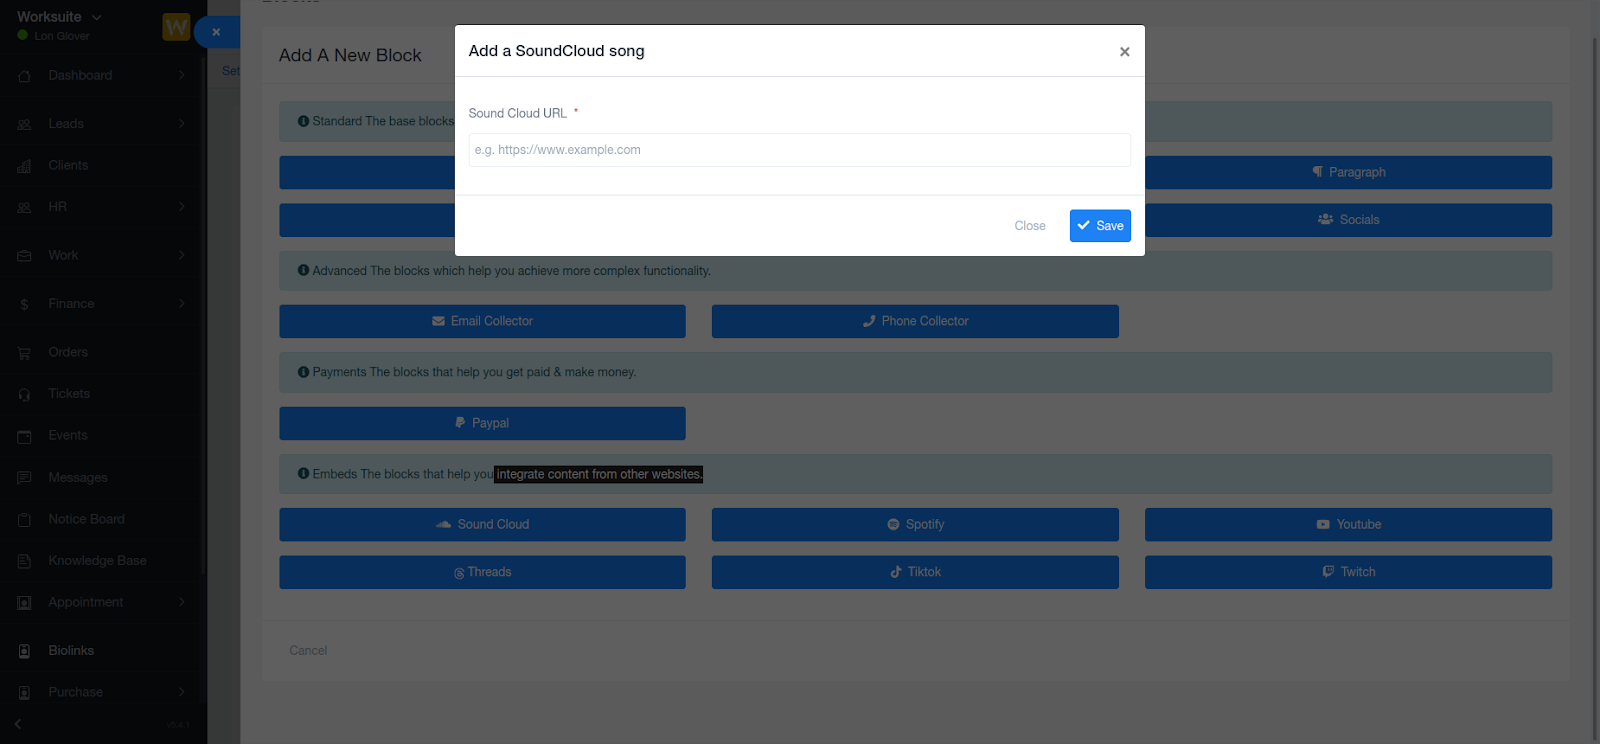Click the info icon beside Payments heading
Viewport: 1600px width, 744px height.
coord(303,372)
